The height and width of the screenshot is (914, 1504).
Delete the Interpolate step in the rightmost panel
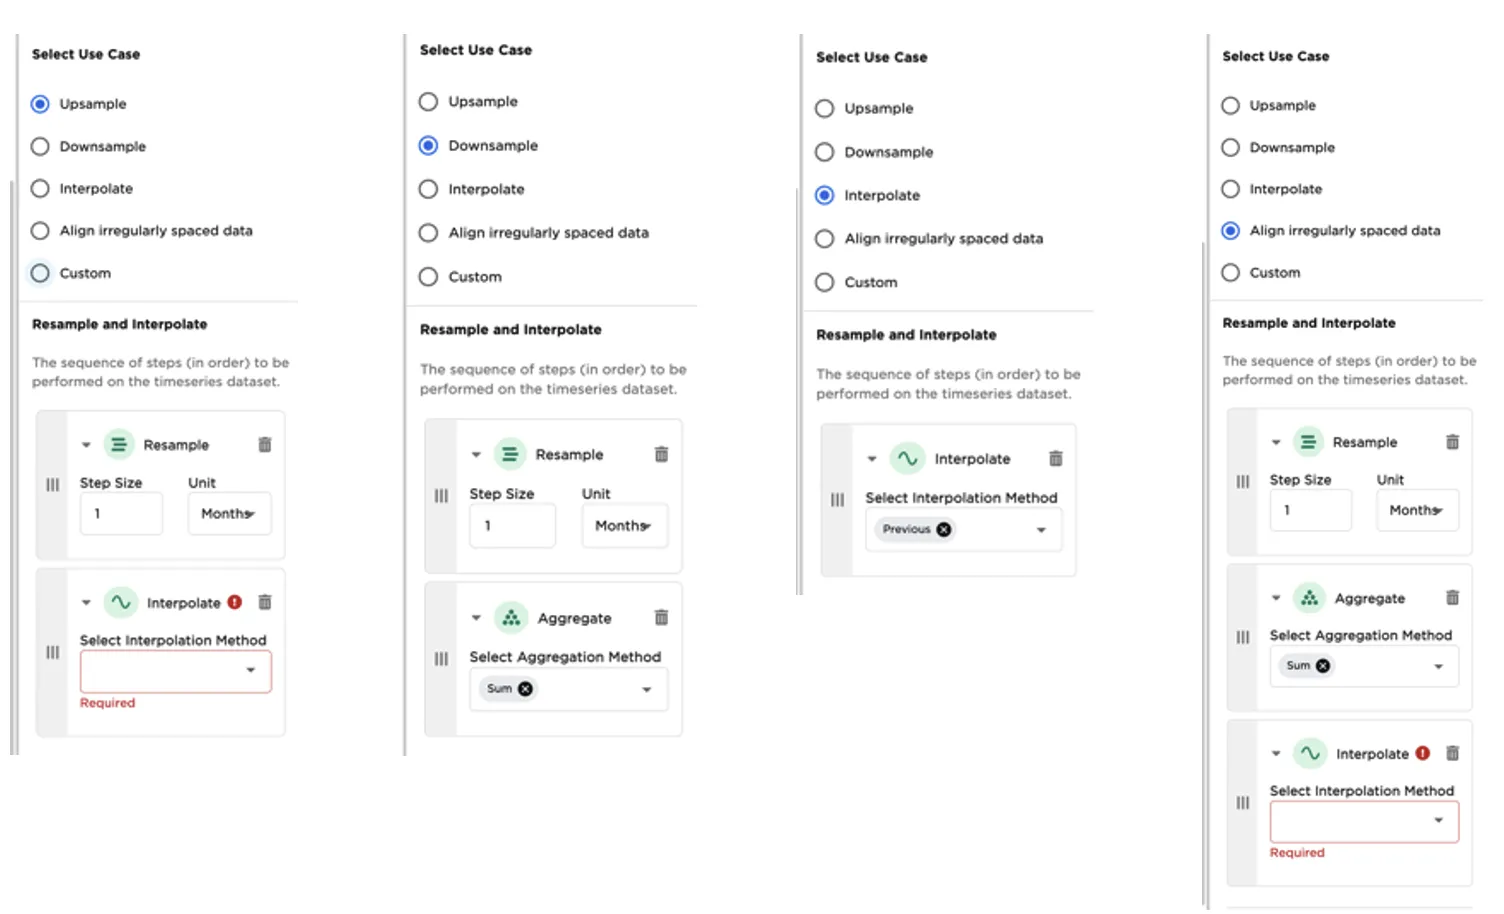click(1453, 754)
